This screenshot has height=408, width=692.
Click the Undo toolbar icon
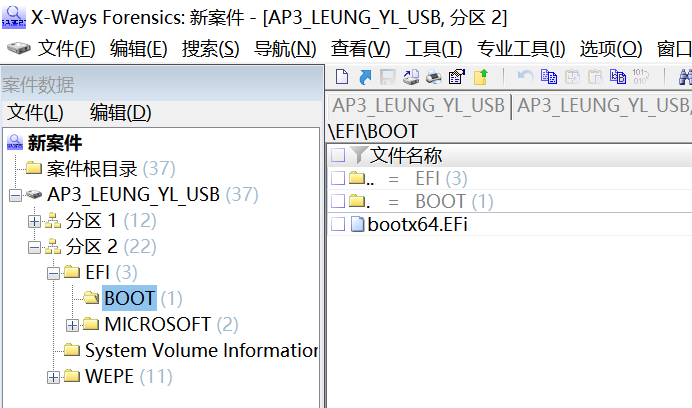[x=525, y=77]
